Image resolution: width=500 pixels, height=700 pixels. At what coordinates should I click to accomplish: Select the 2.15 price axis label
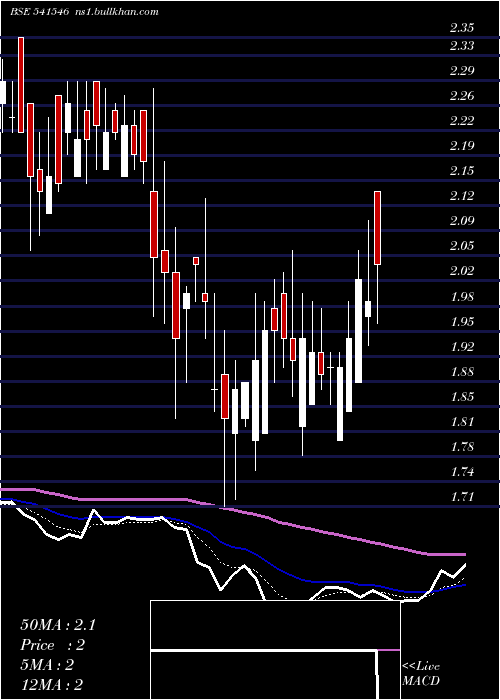coord(462,171)
